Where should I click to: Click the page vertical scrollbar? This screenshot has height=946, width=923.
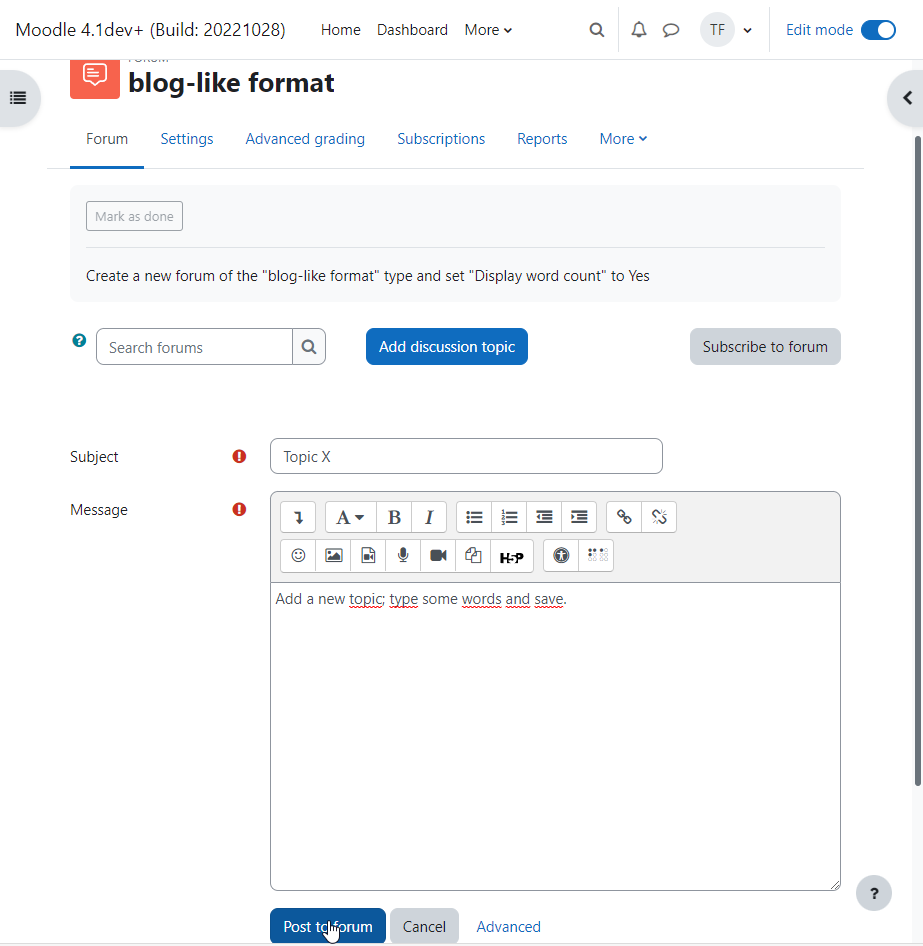[918, 460]
